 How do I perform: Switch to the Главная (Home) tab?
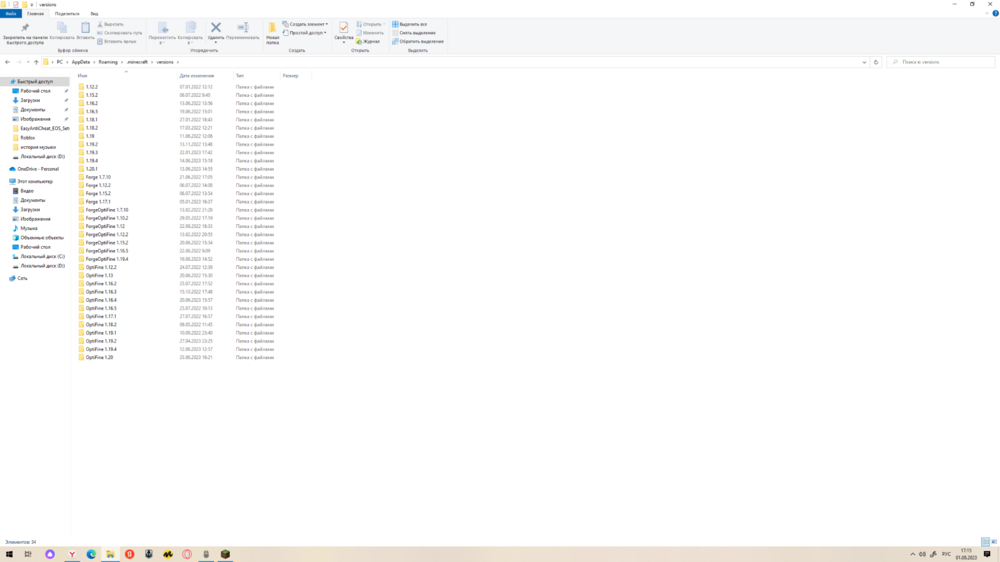[36, 13]
